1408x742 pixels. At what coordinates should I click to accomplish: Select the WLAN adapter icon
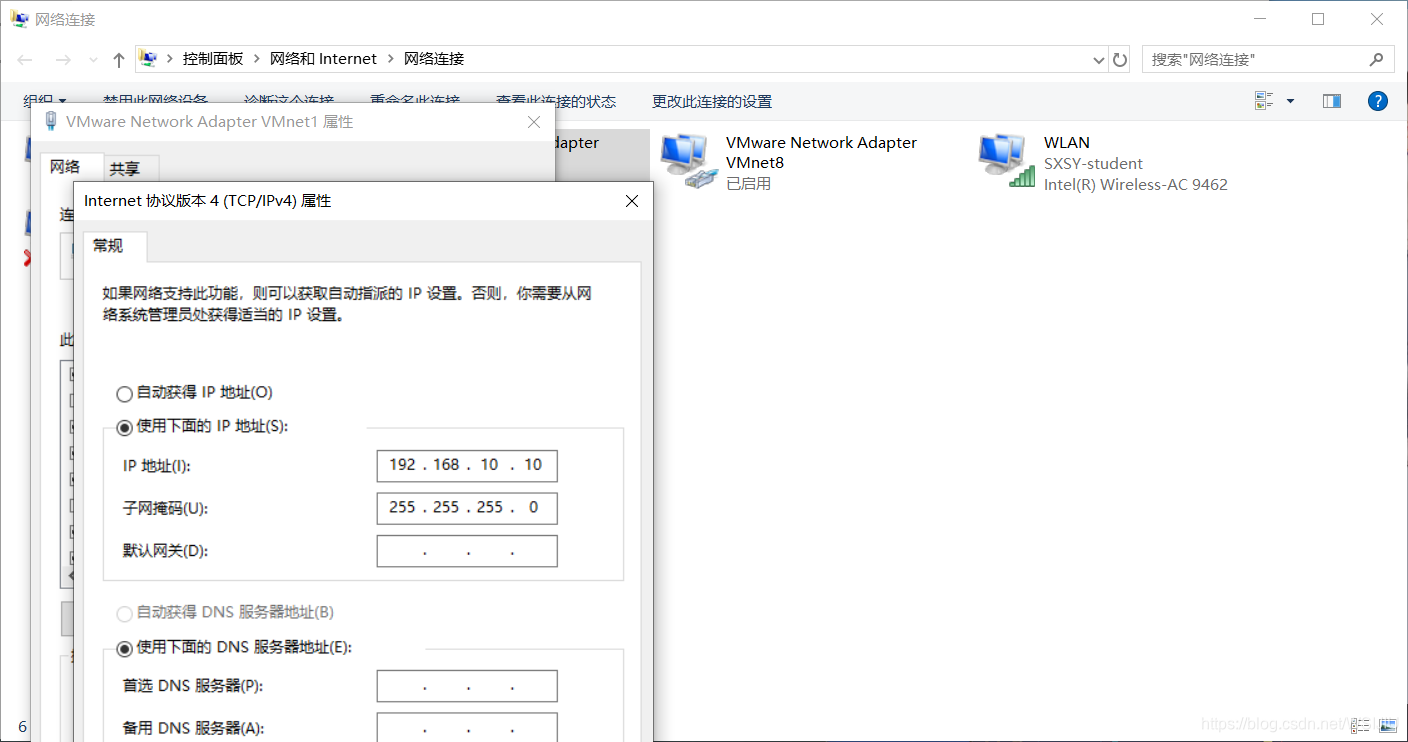(x=1007, y=161)
